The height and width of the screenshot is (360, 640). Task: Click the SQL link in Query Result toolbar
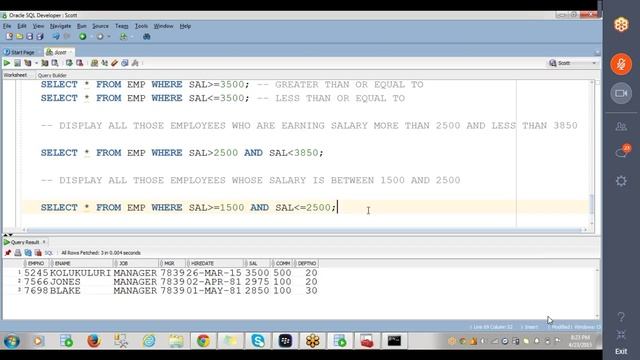pyautogui.click(x=49, y=253)
